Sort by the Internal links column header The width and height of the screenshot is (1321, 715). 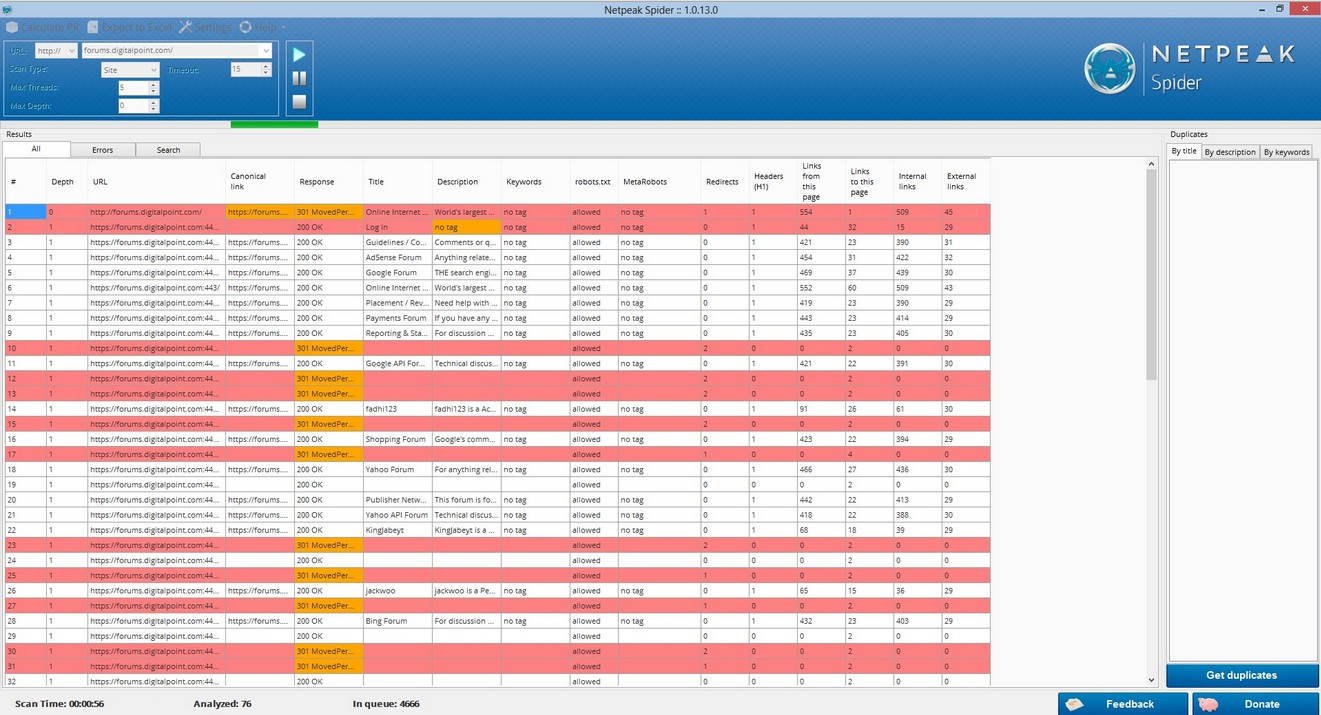[x=918, y=182]
